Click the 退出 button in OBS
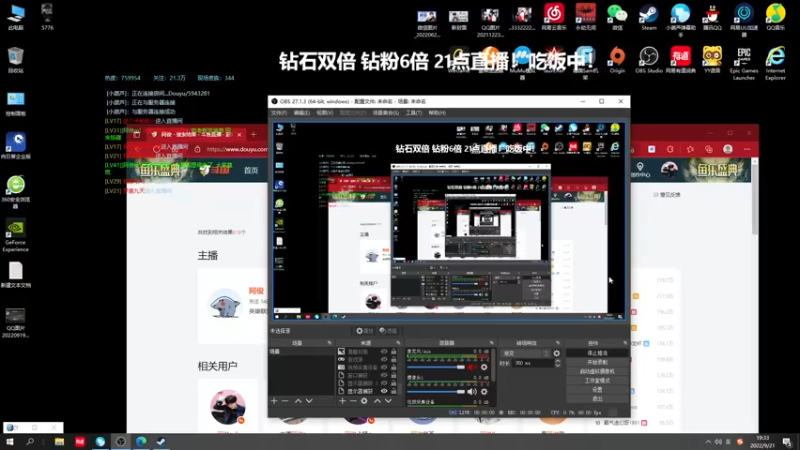This screenshot has width=800, height=450. (x=597, y=398)
